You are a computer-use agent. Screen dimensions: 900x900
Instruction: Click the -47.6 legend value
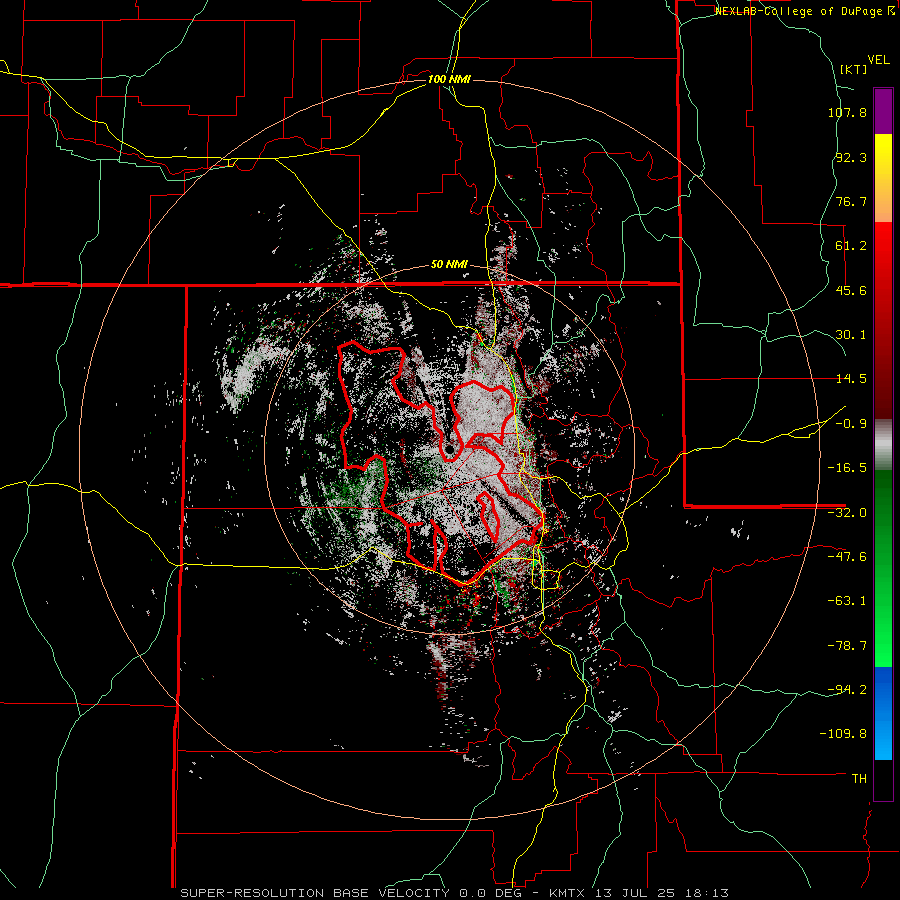coord(847,557)
